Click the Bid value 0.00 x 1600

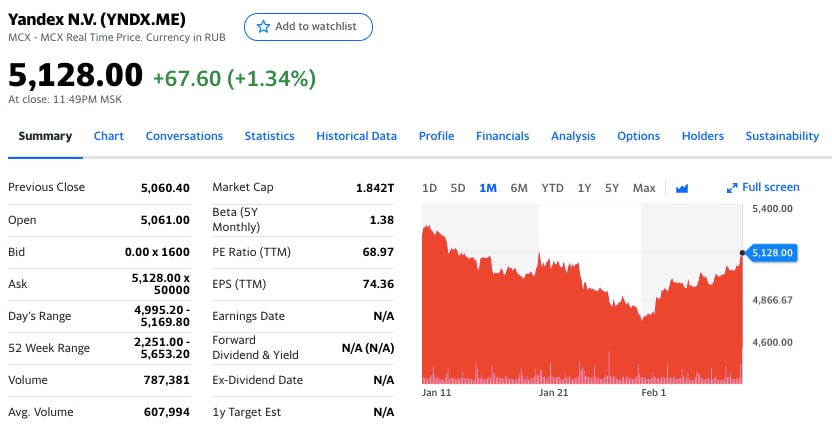click(x=157, y=252)
